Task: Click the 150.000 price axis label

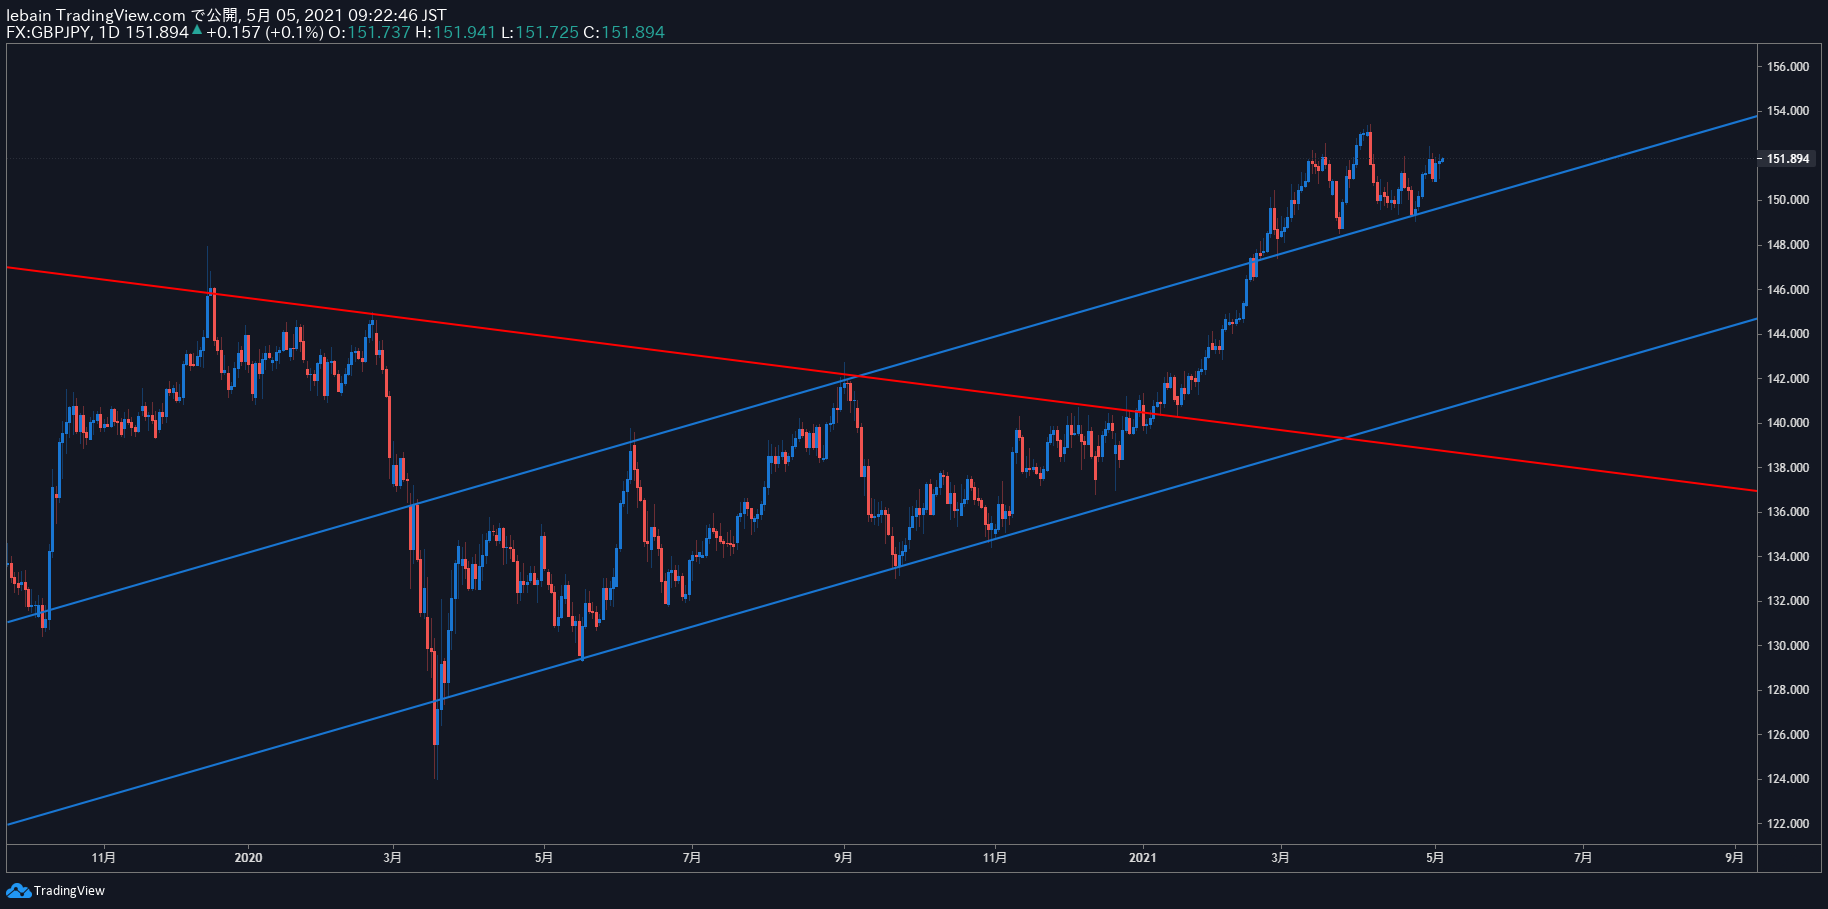Action: (x=1788, y=200)
